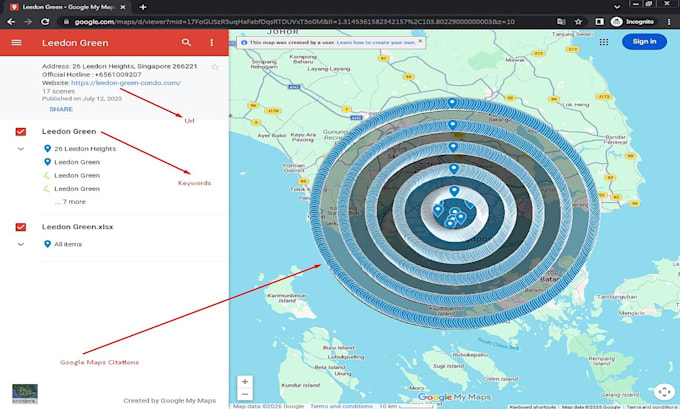View the site lock icon in address bar
This screenshot has width=680, height=409.
pyautogui.click(x=66, y=22)
